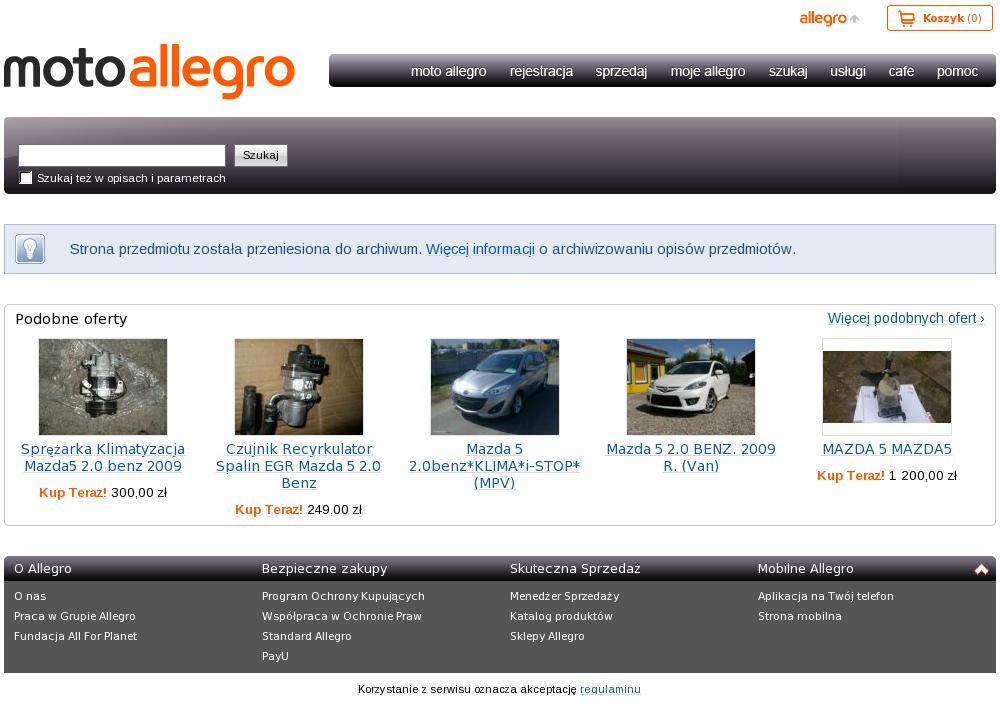
Task: Open the PayU footer link
Action: point(275,655)
